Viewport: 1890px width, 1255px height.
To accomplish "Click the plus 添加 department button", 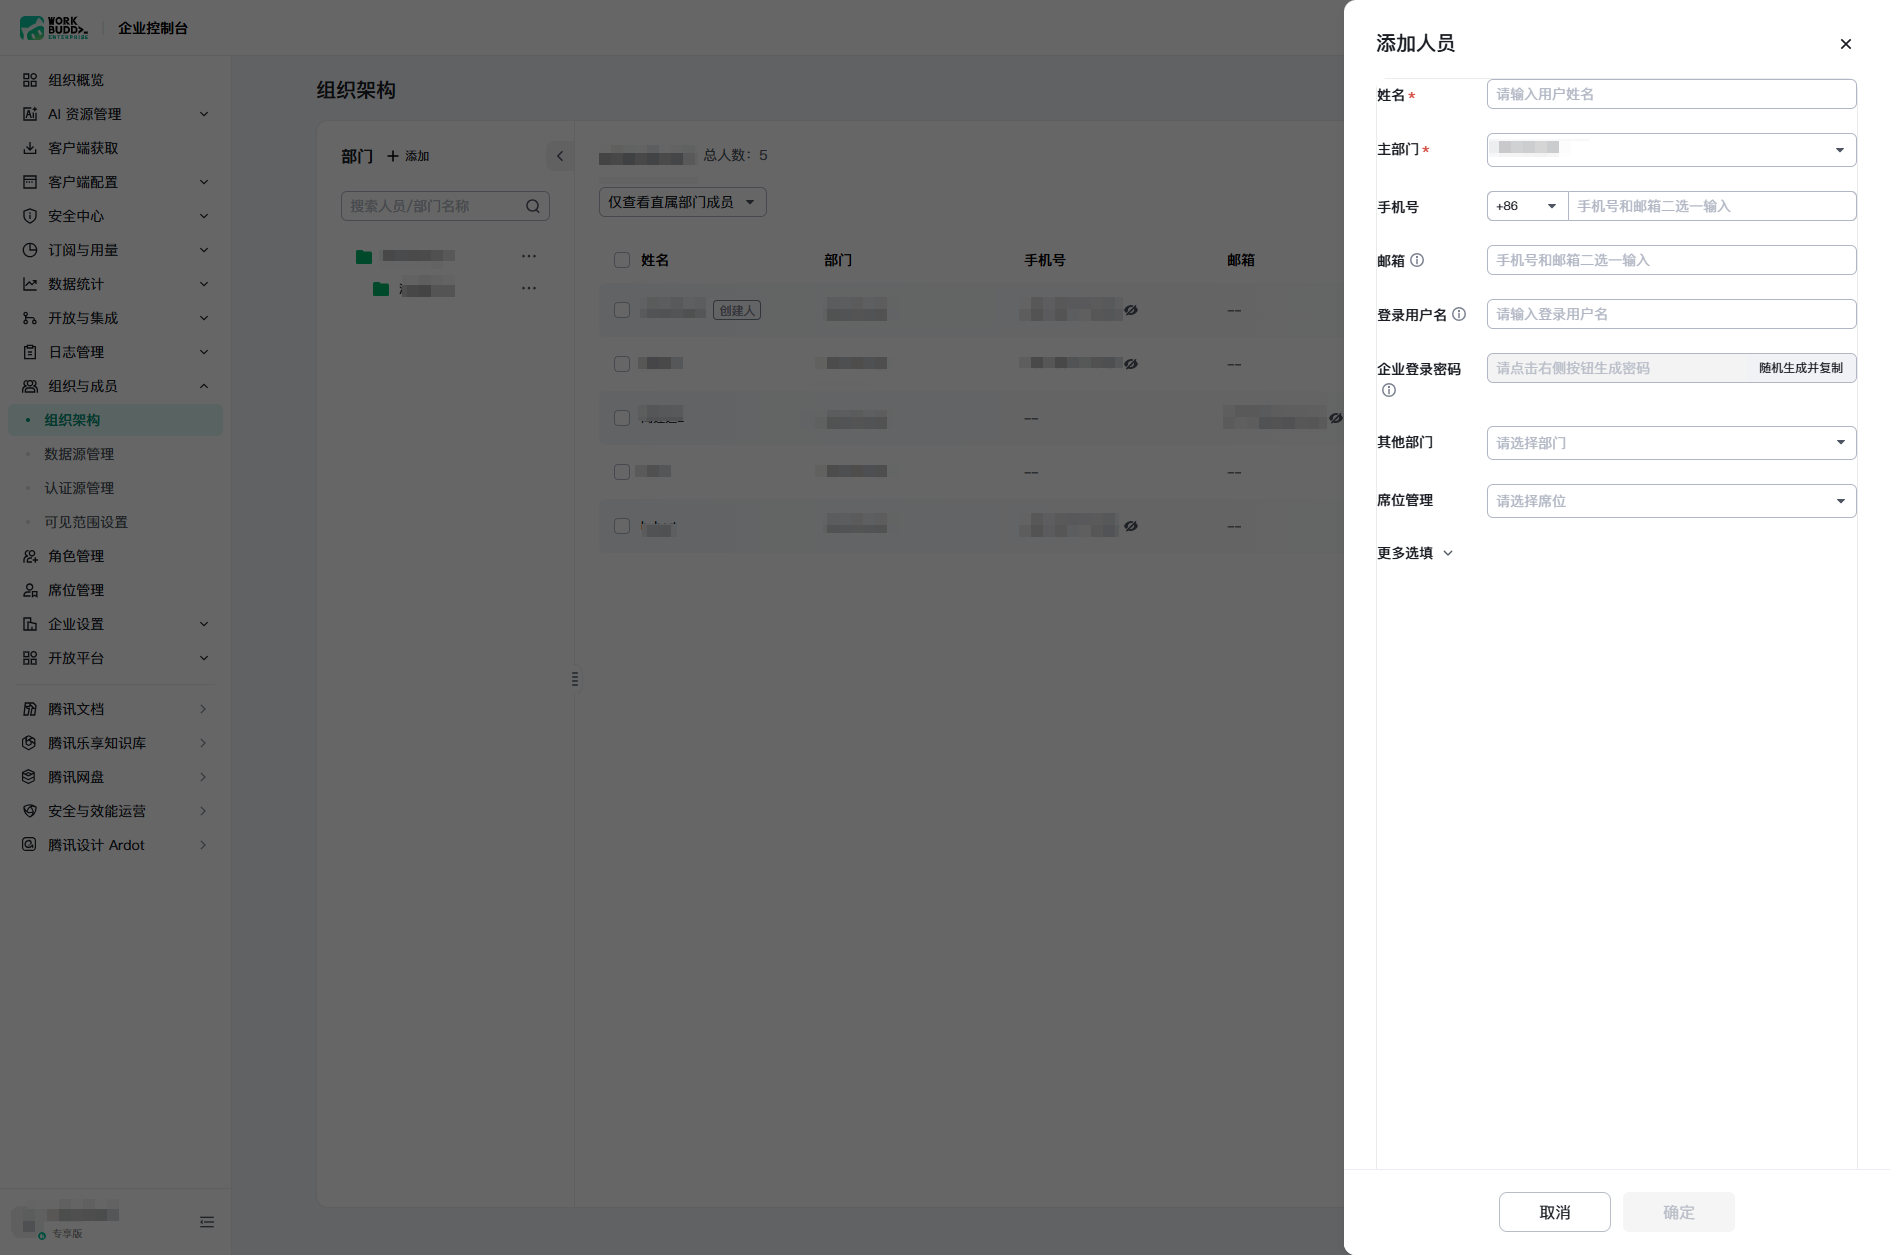I will click(408, 156).
